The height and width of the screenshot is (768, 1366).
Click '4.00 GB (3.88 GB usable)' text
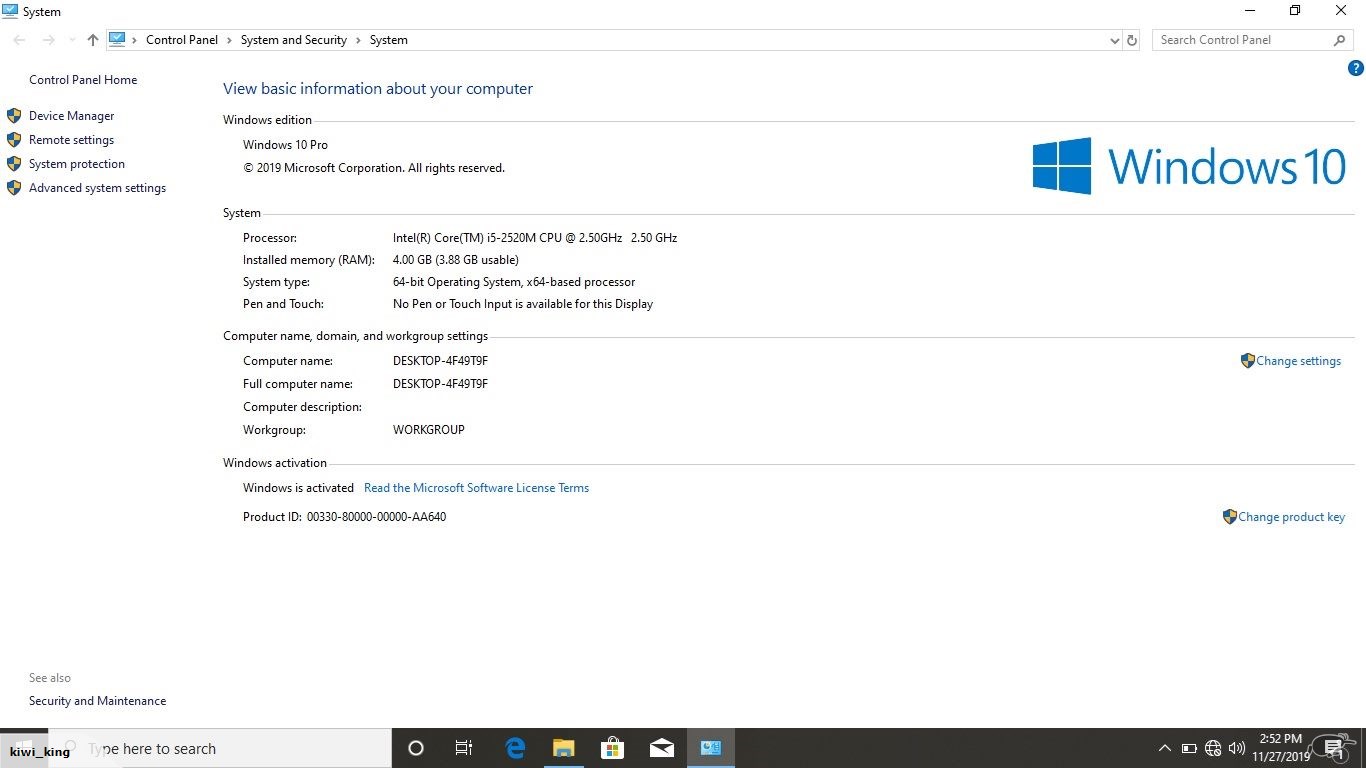pos(456,260)
